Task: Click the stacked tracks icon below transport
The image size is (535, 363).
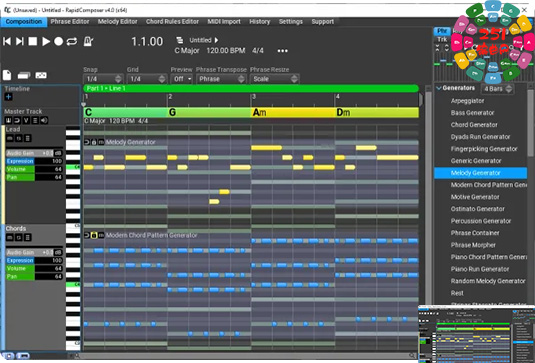Action: click(x=24, y=75)
